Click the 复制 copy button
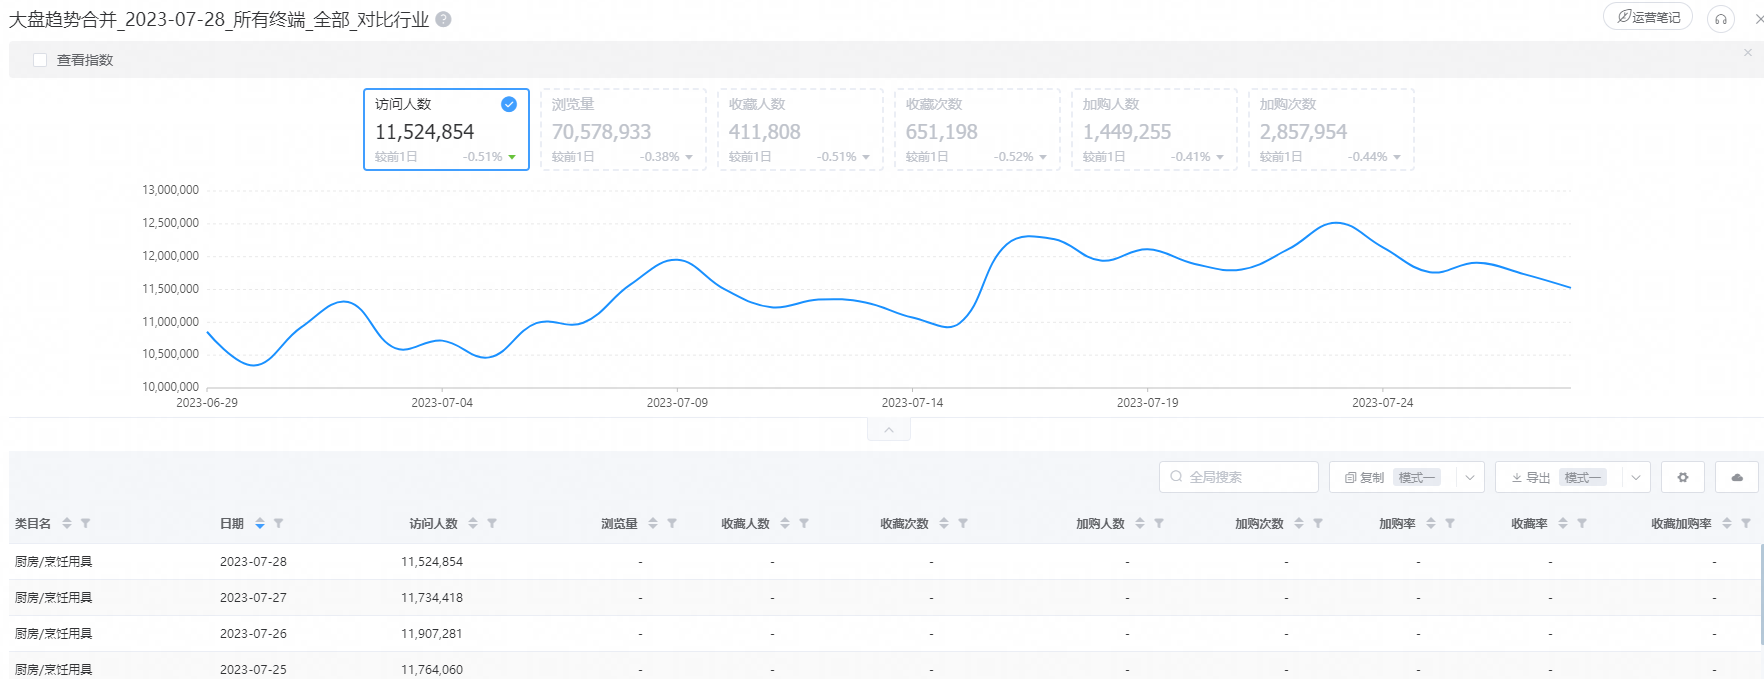1764x679 pixels. point(1364,477)
